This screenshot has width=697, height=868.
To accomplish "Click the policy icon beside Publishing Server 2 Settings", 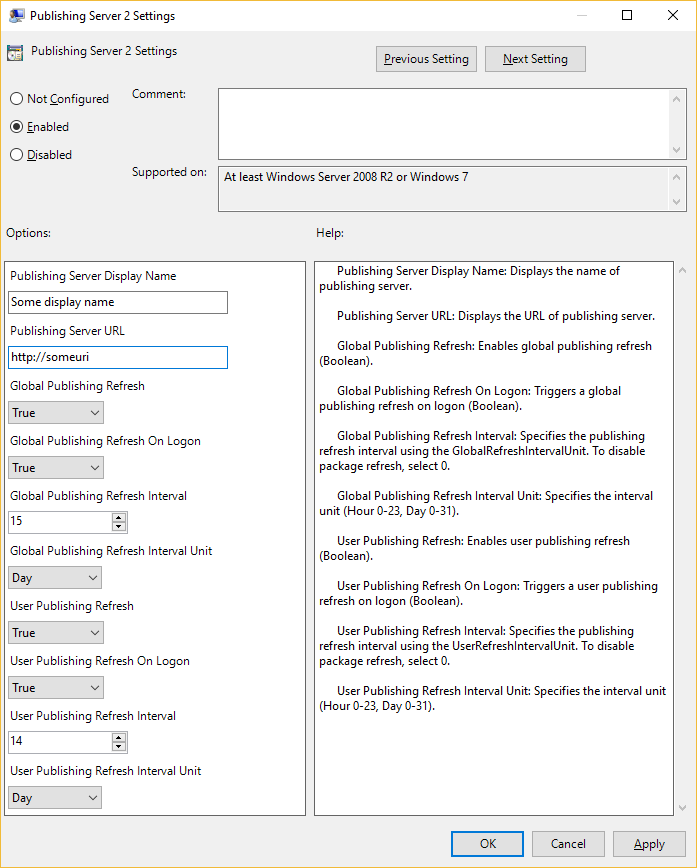I will pos(15,53).
